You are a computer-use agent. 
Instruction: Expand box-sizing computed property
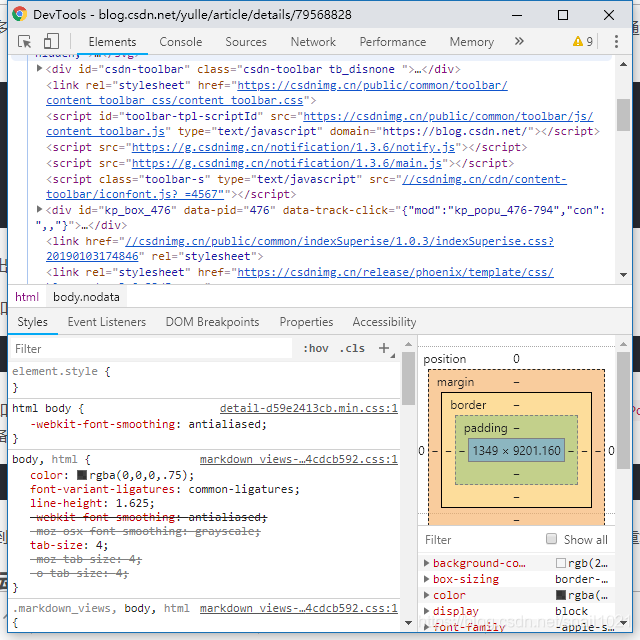427,579
